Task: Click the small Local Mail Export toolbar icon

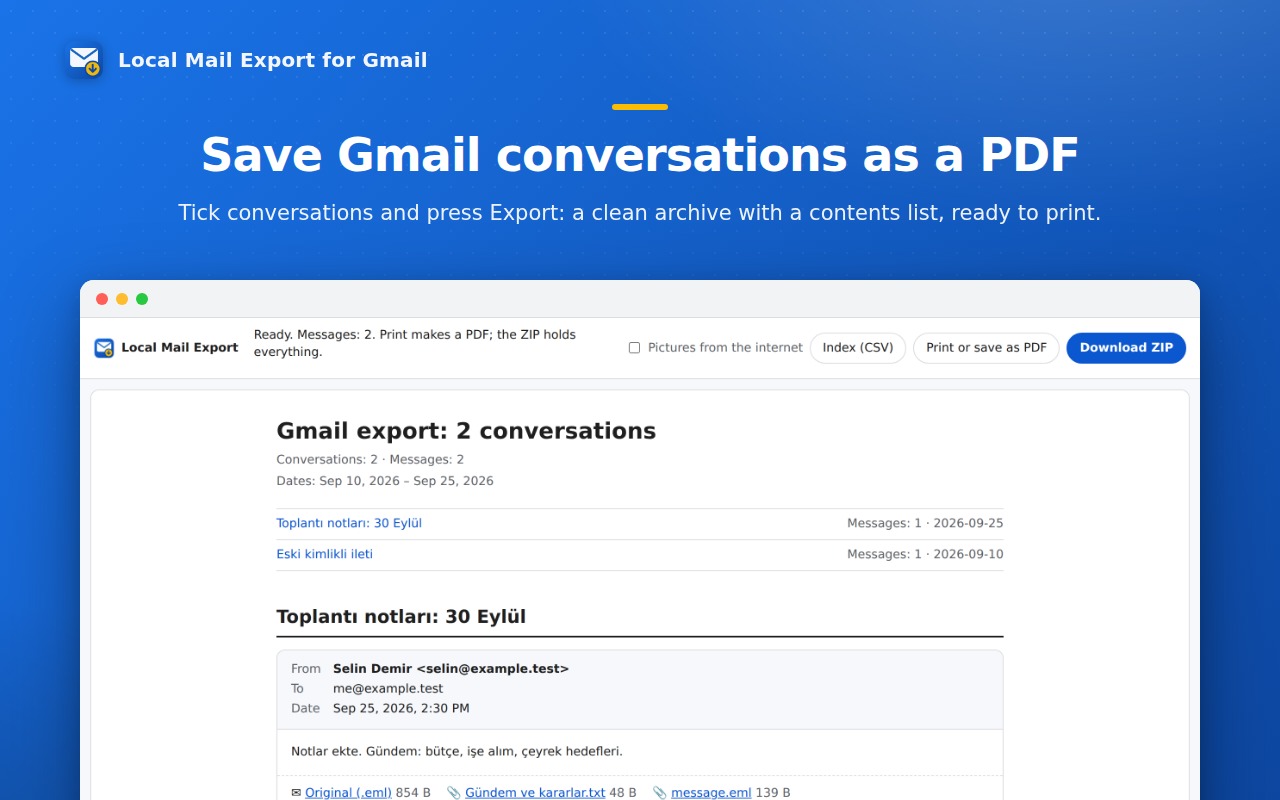Action: coord(104,348)
